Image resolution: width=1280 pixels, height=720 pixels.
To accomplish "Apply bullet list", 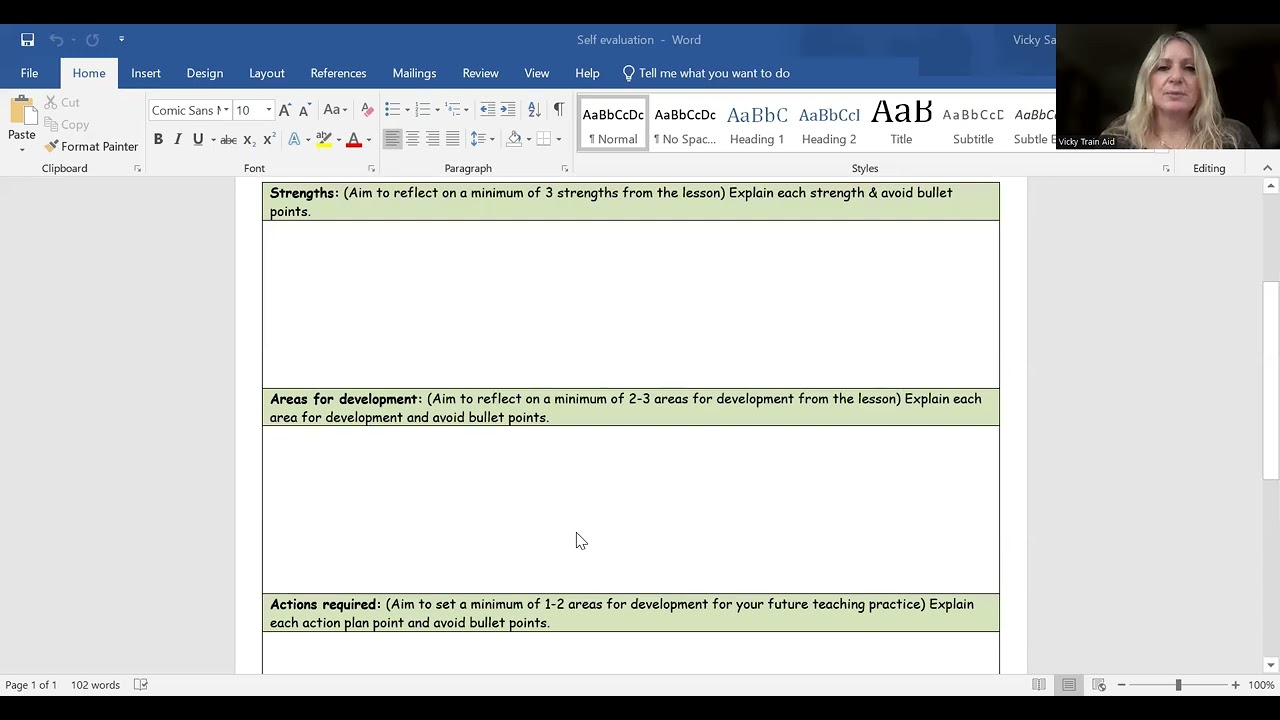I will coord(392,110).
